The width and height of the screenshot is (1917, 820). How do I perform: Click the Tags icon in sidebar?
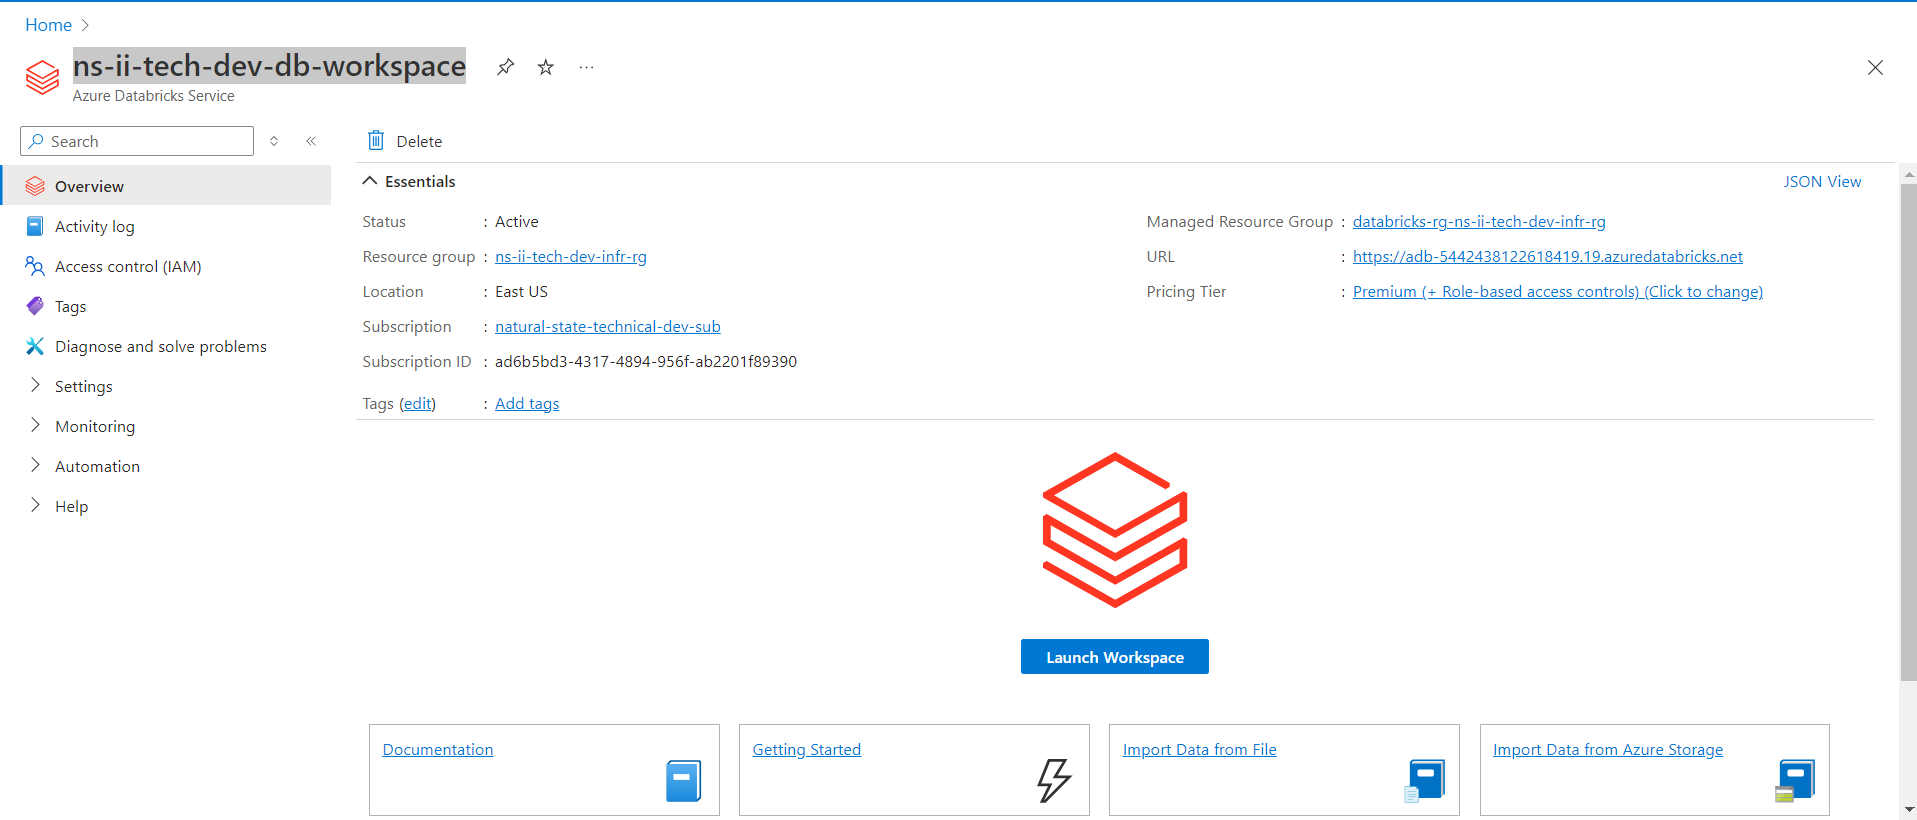click(x=35, y=306)
